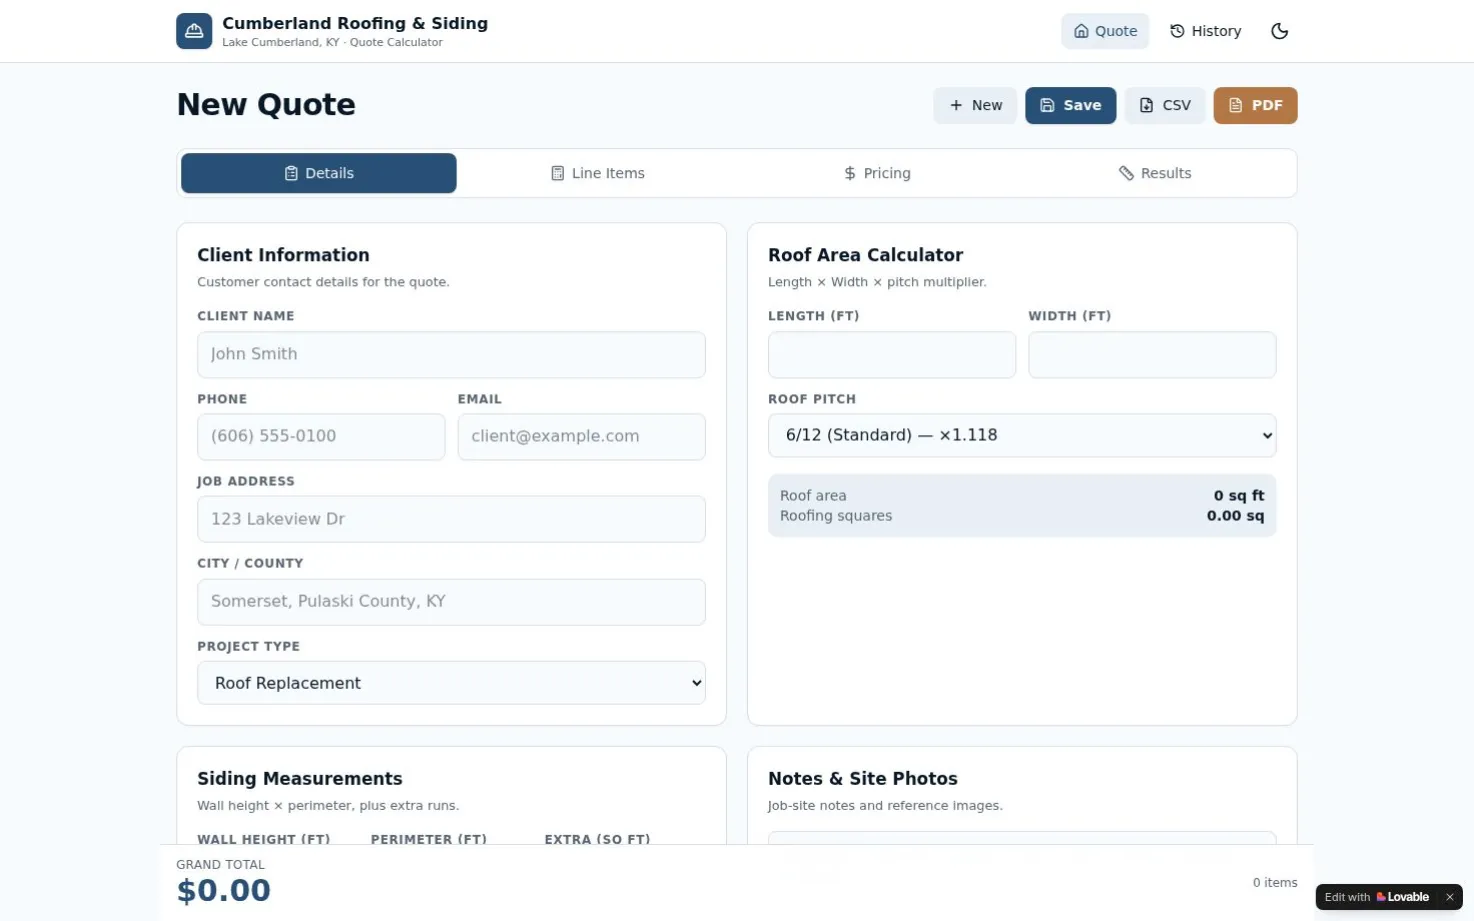Screen dimensions: 1474x921
Task: Switch to the Line Items tab
Action: coord(598,173)
